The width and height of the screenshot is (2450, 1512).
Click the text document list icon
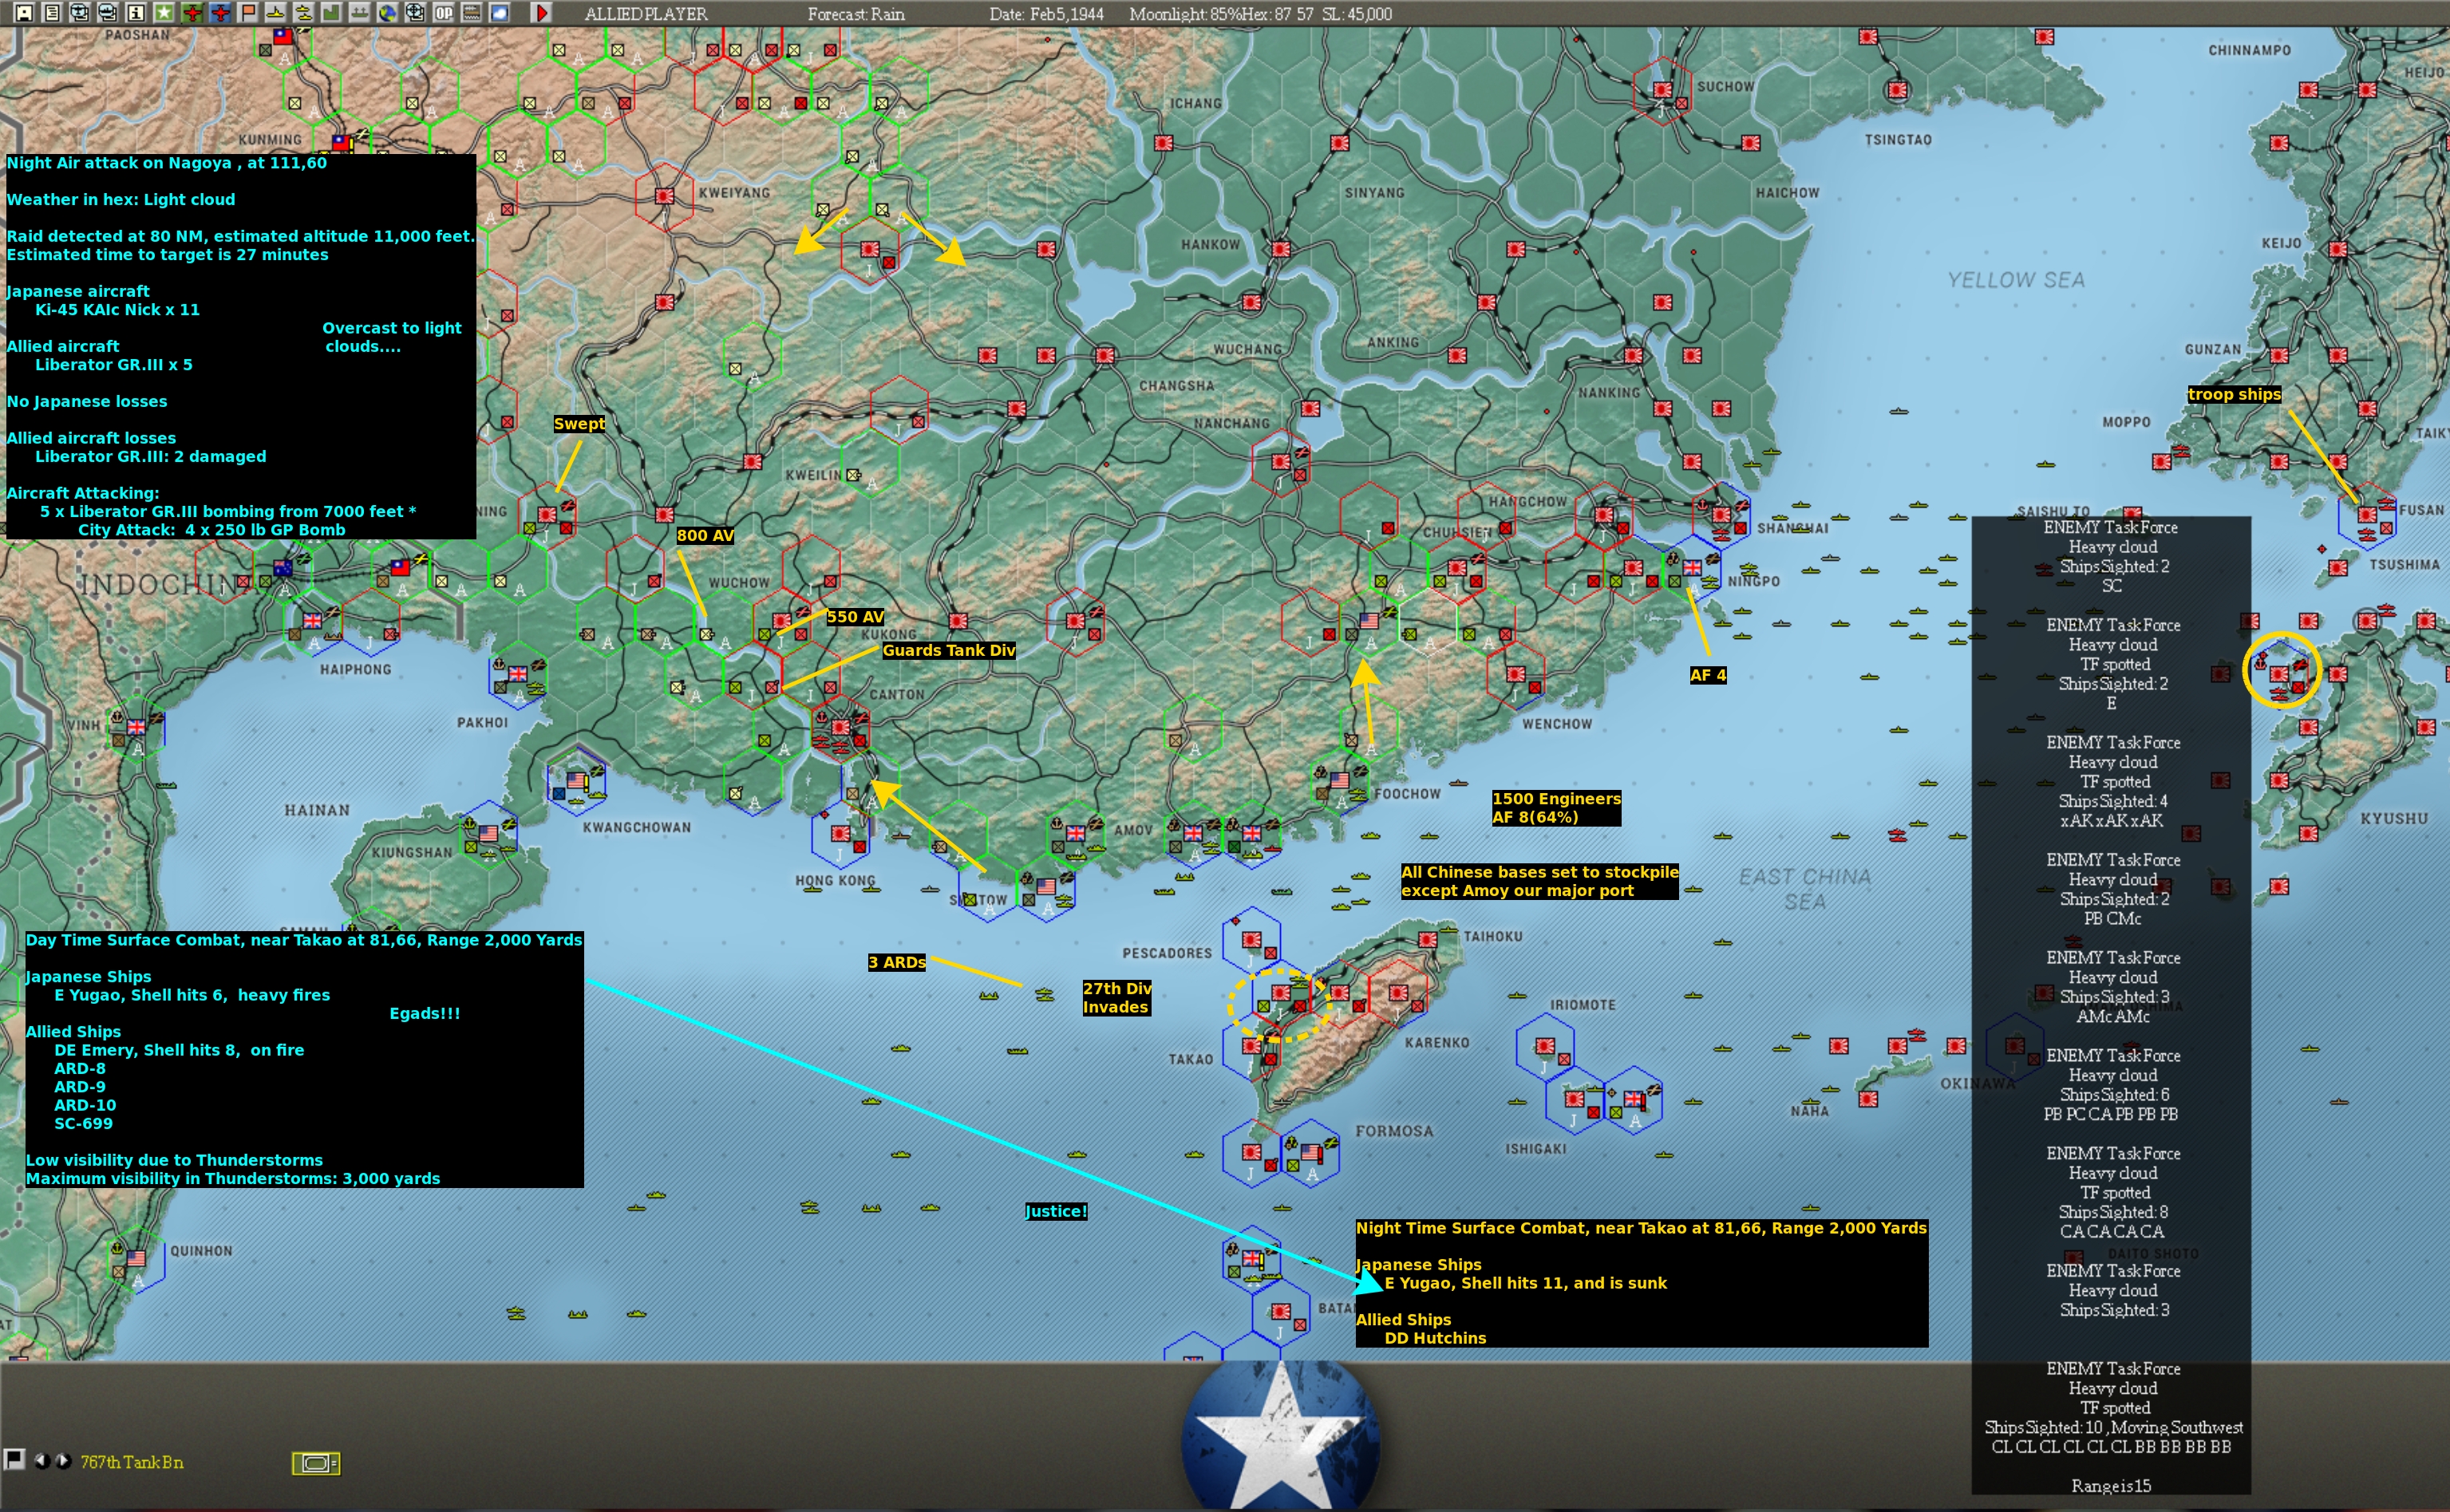point(52,13)
